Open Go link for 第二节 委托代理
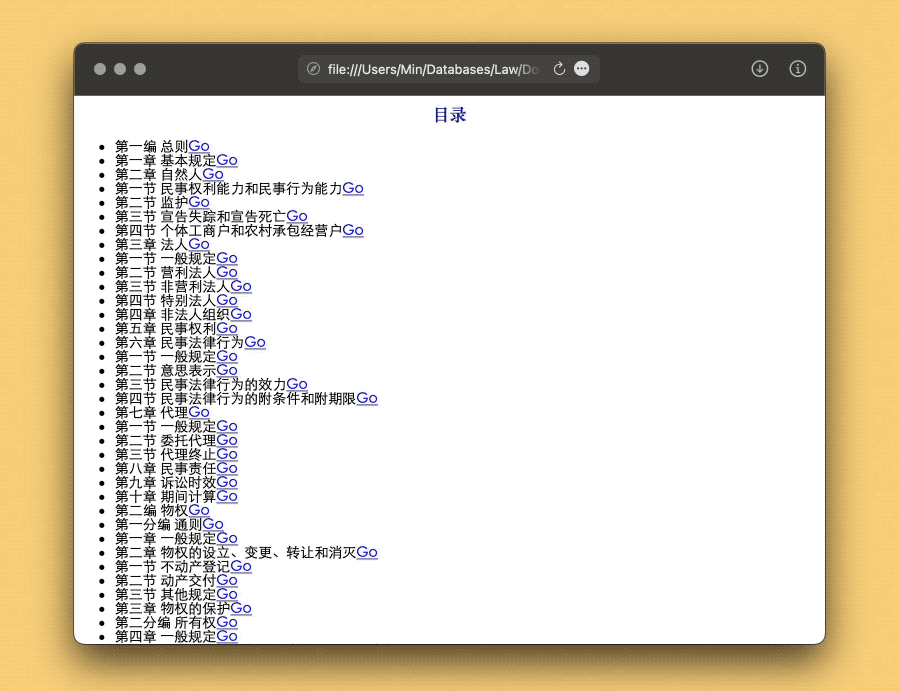 (x=227, y=440)
